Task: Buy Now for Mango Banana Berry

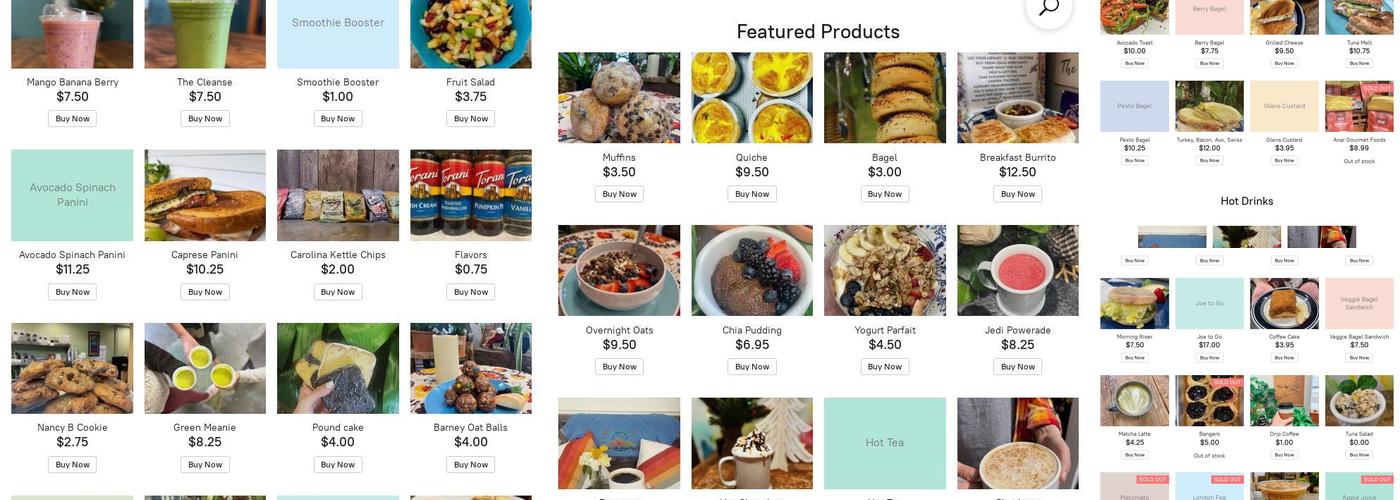Action: 72,119
